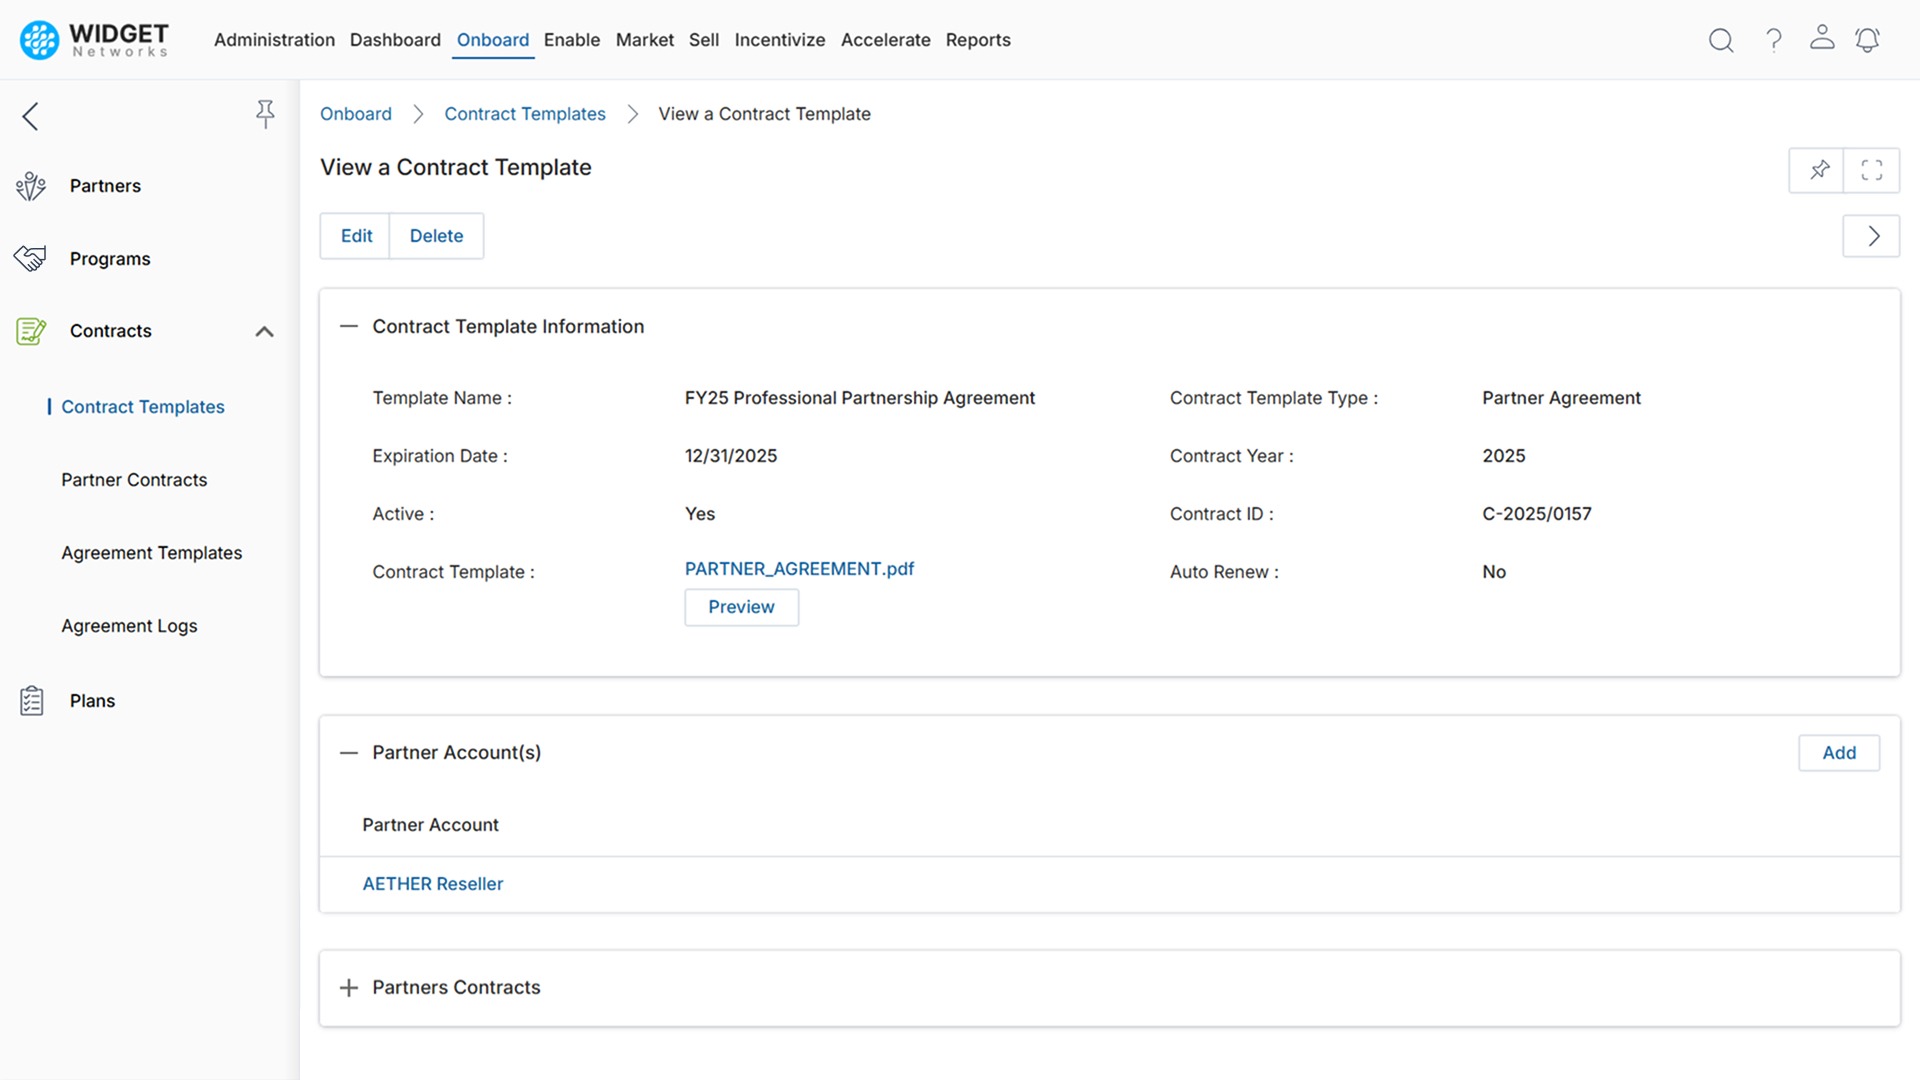This screenshot has height=1080, width=1920.
Task: Add a new Partner Account
Action: pyautogui.click(x=1839, y=753)
